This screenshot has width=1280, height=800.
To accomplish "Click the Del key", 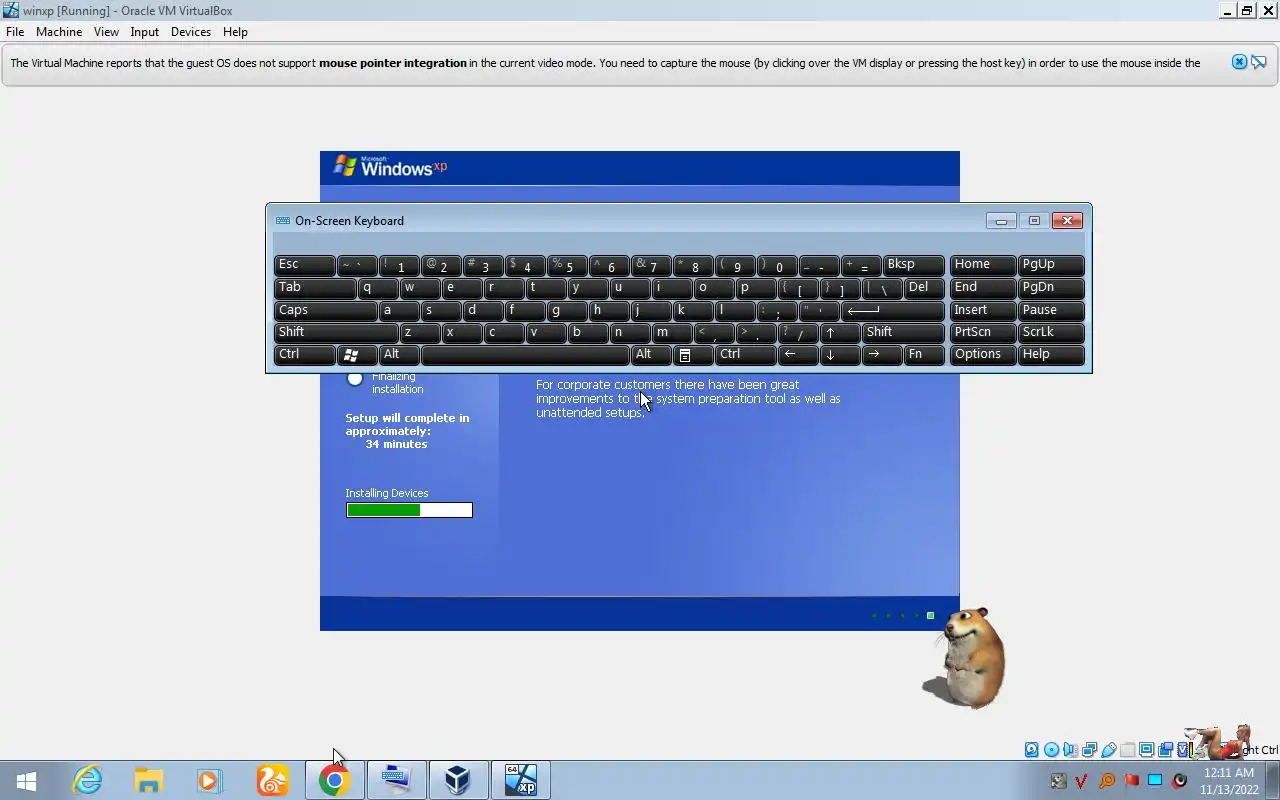I will 924,288.
